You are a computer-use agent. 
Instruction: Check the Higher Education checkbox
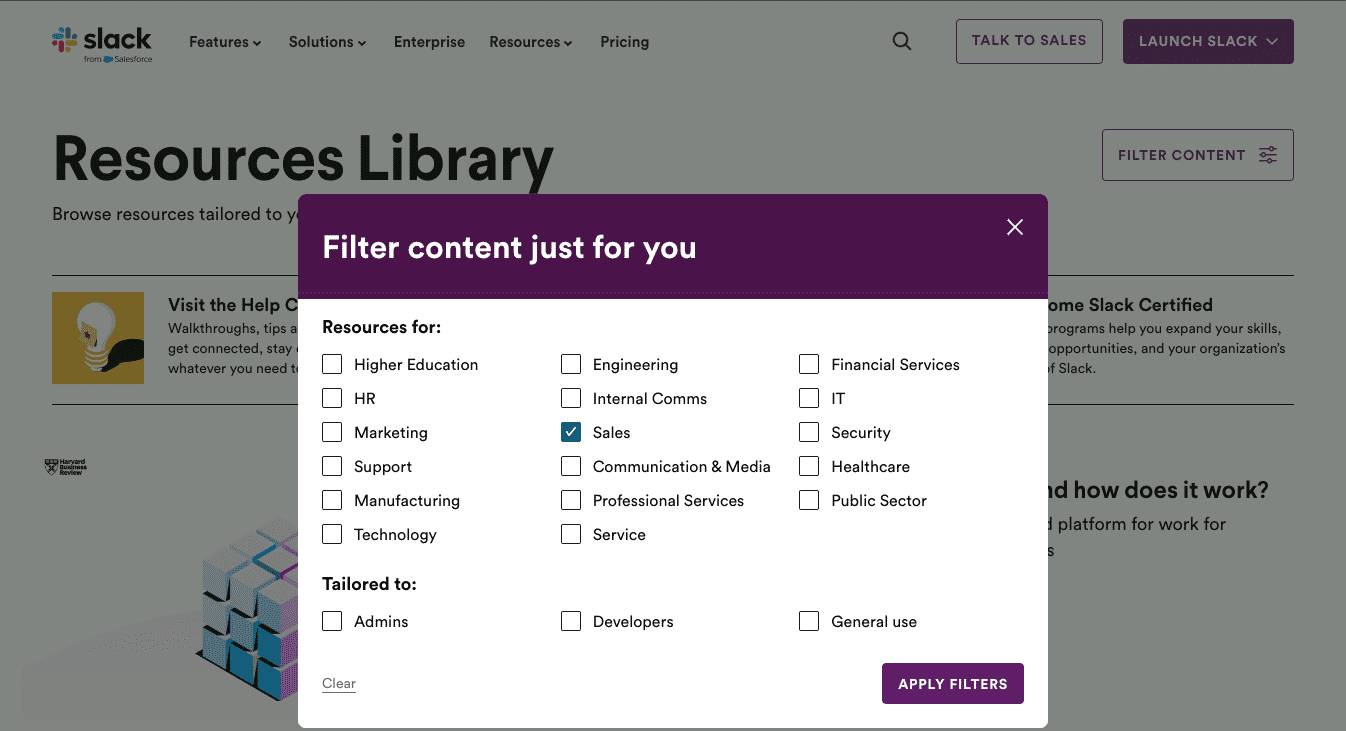[x=332, y=364]
